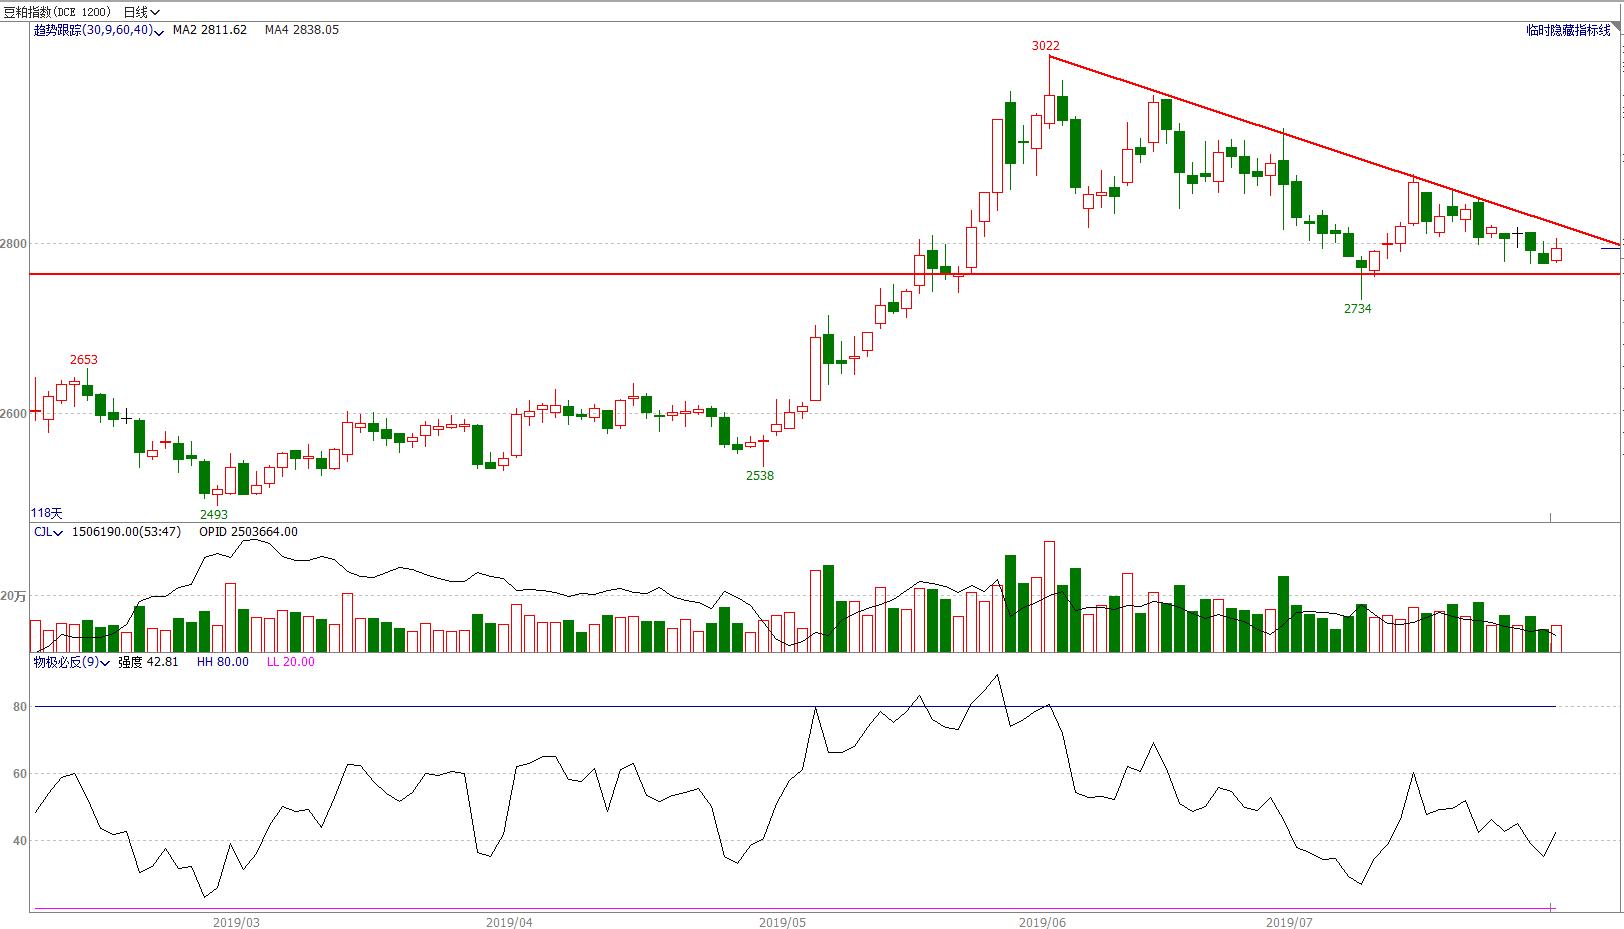The height and width of the screenshot is (929, 1624).
Task: Select the red descending trendline from 3022
Action: 1335,150
